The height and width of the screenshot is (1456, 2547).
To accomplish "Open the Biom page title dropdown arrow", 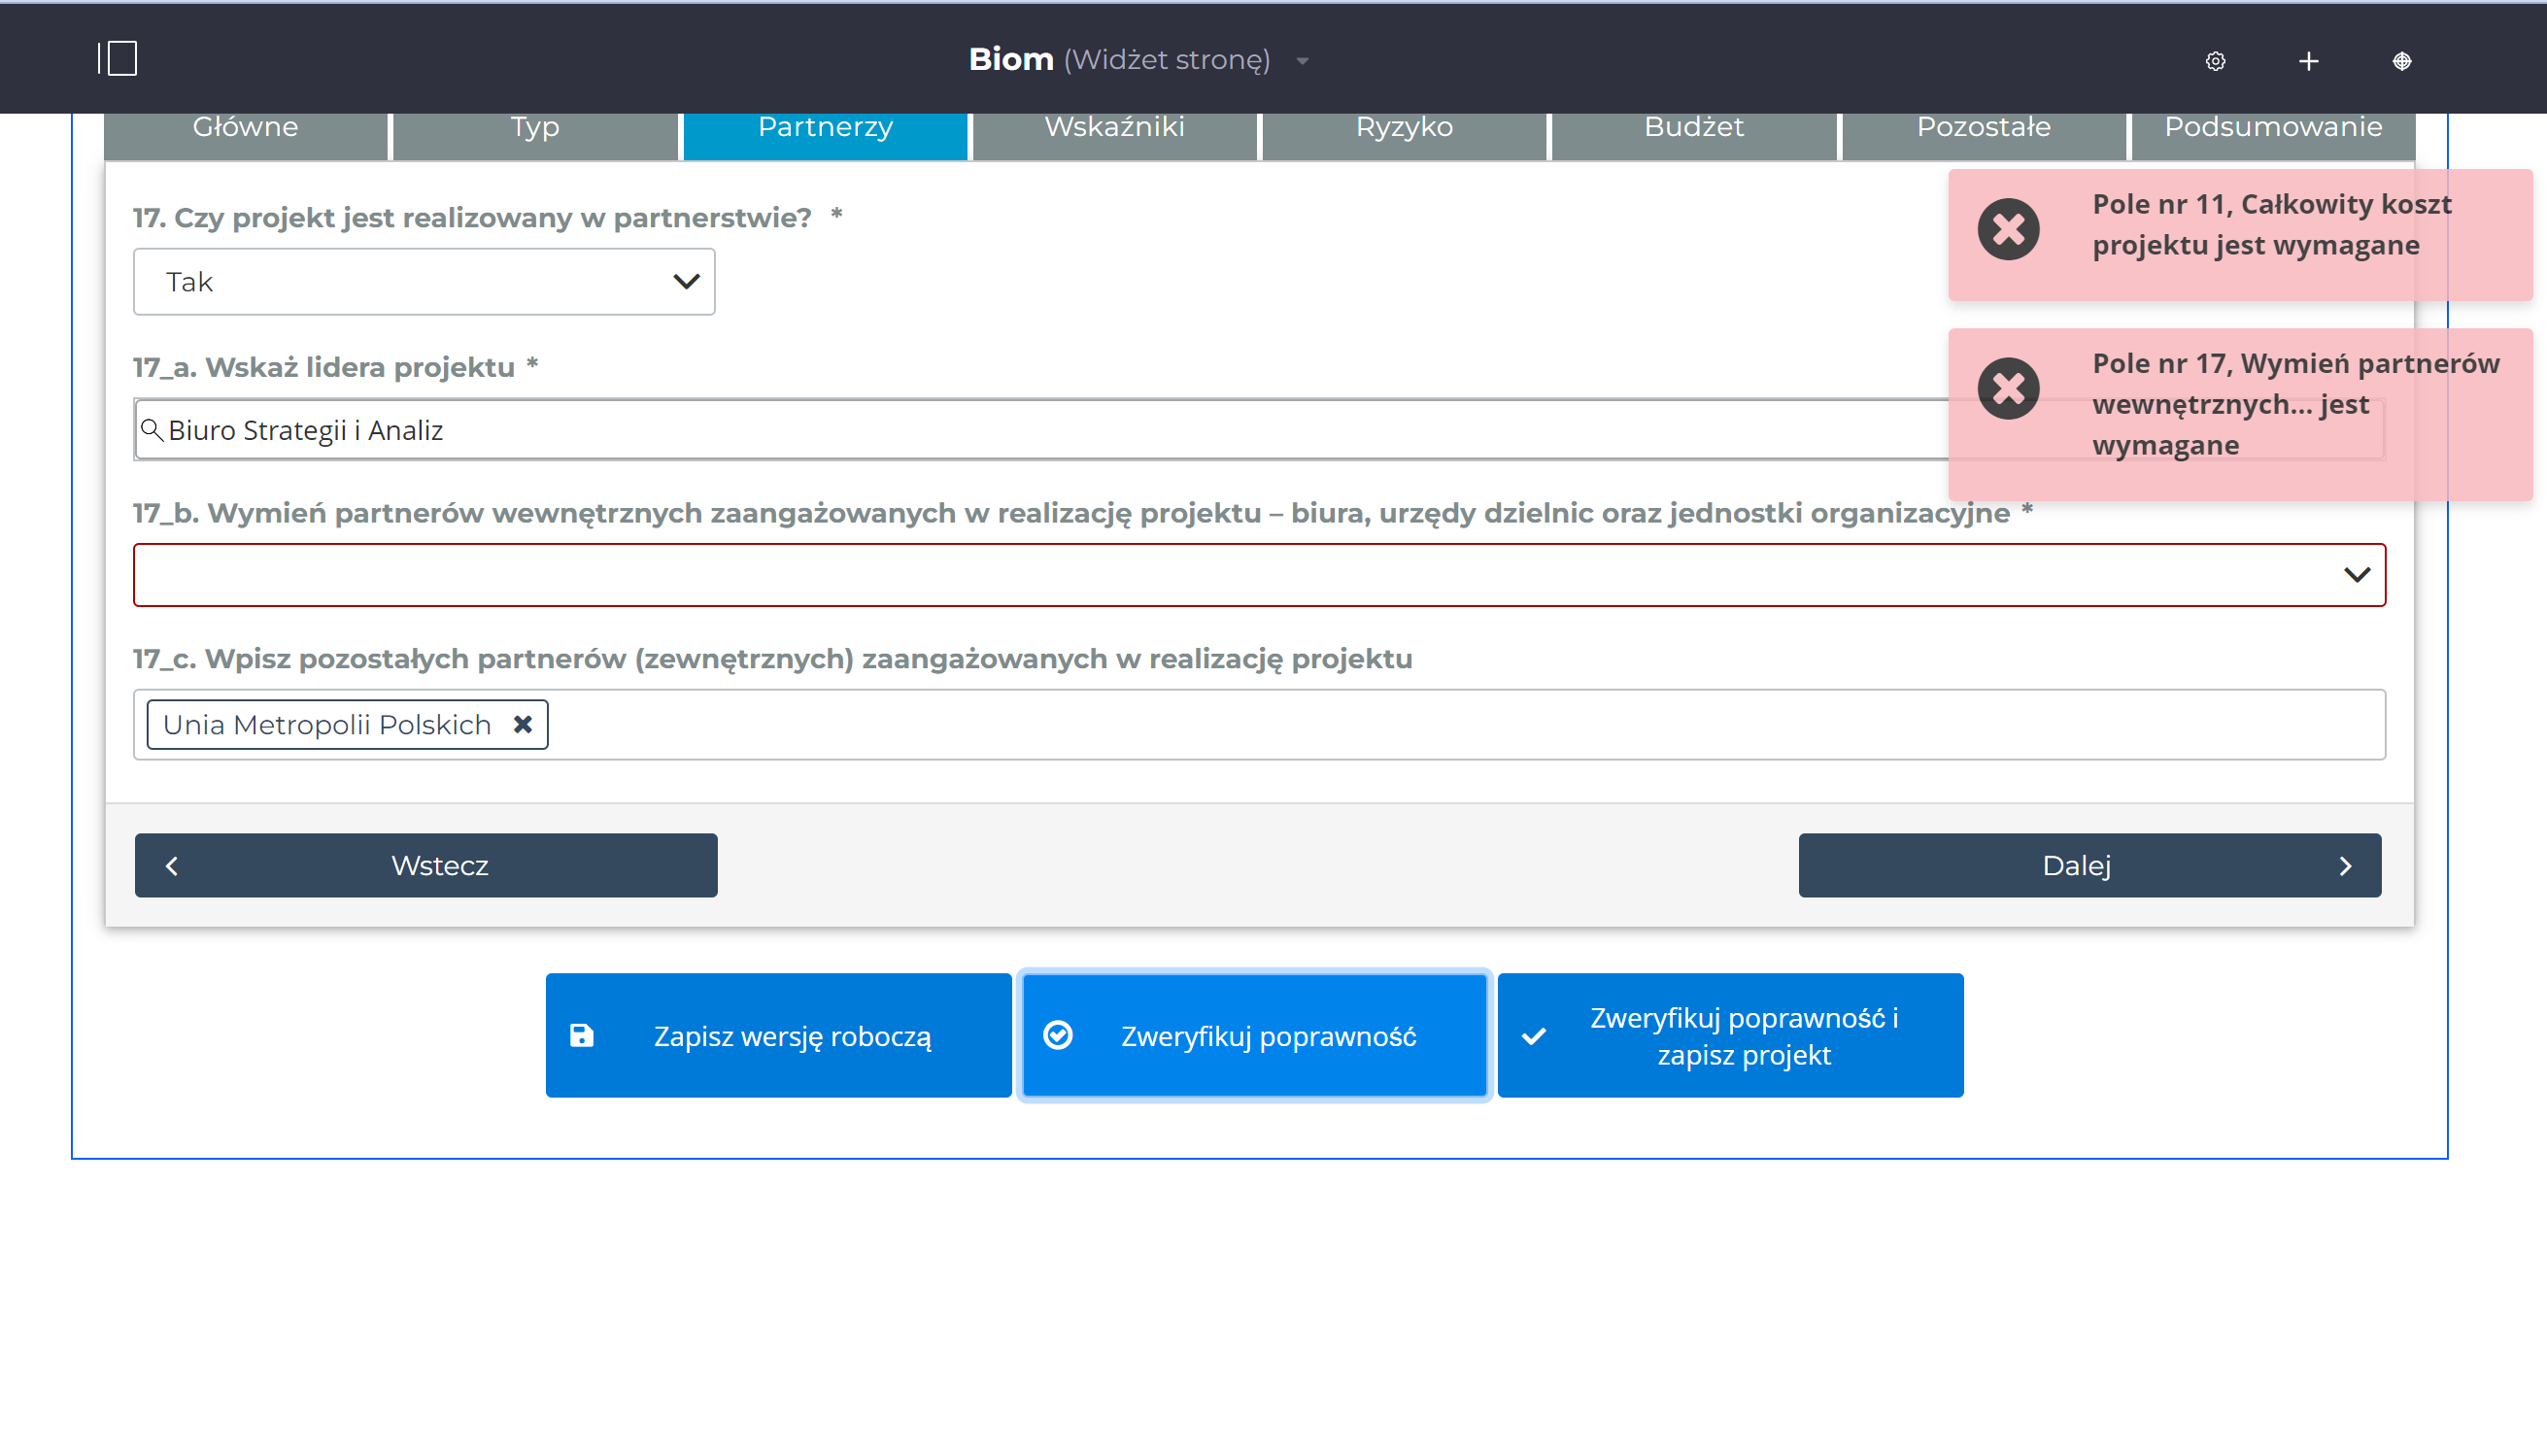I will click(x=1302, y=61).
